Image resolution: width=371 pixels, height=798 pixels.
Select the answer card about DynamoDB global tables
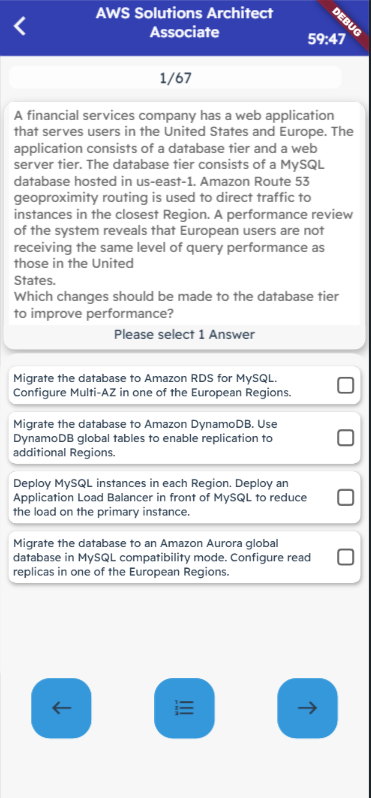point(184,438)
